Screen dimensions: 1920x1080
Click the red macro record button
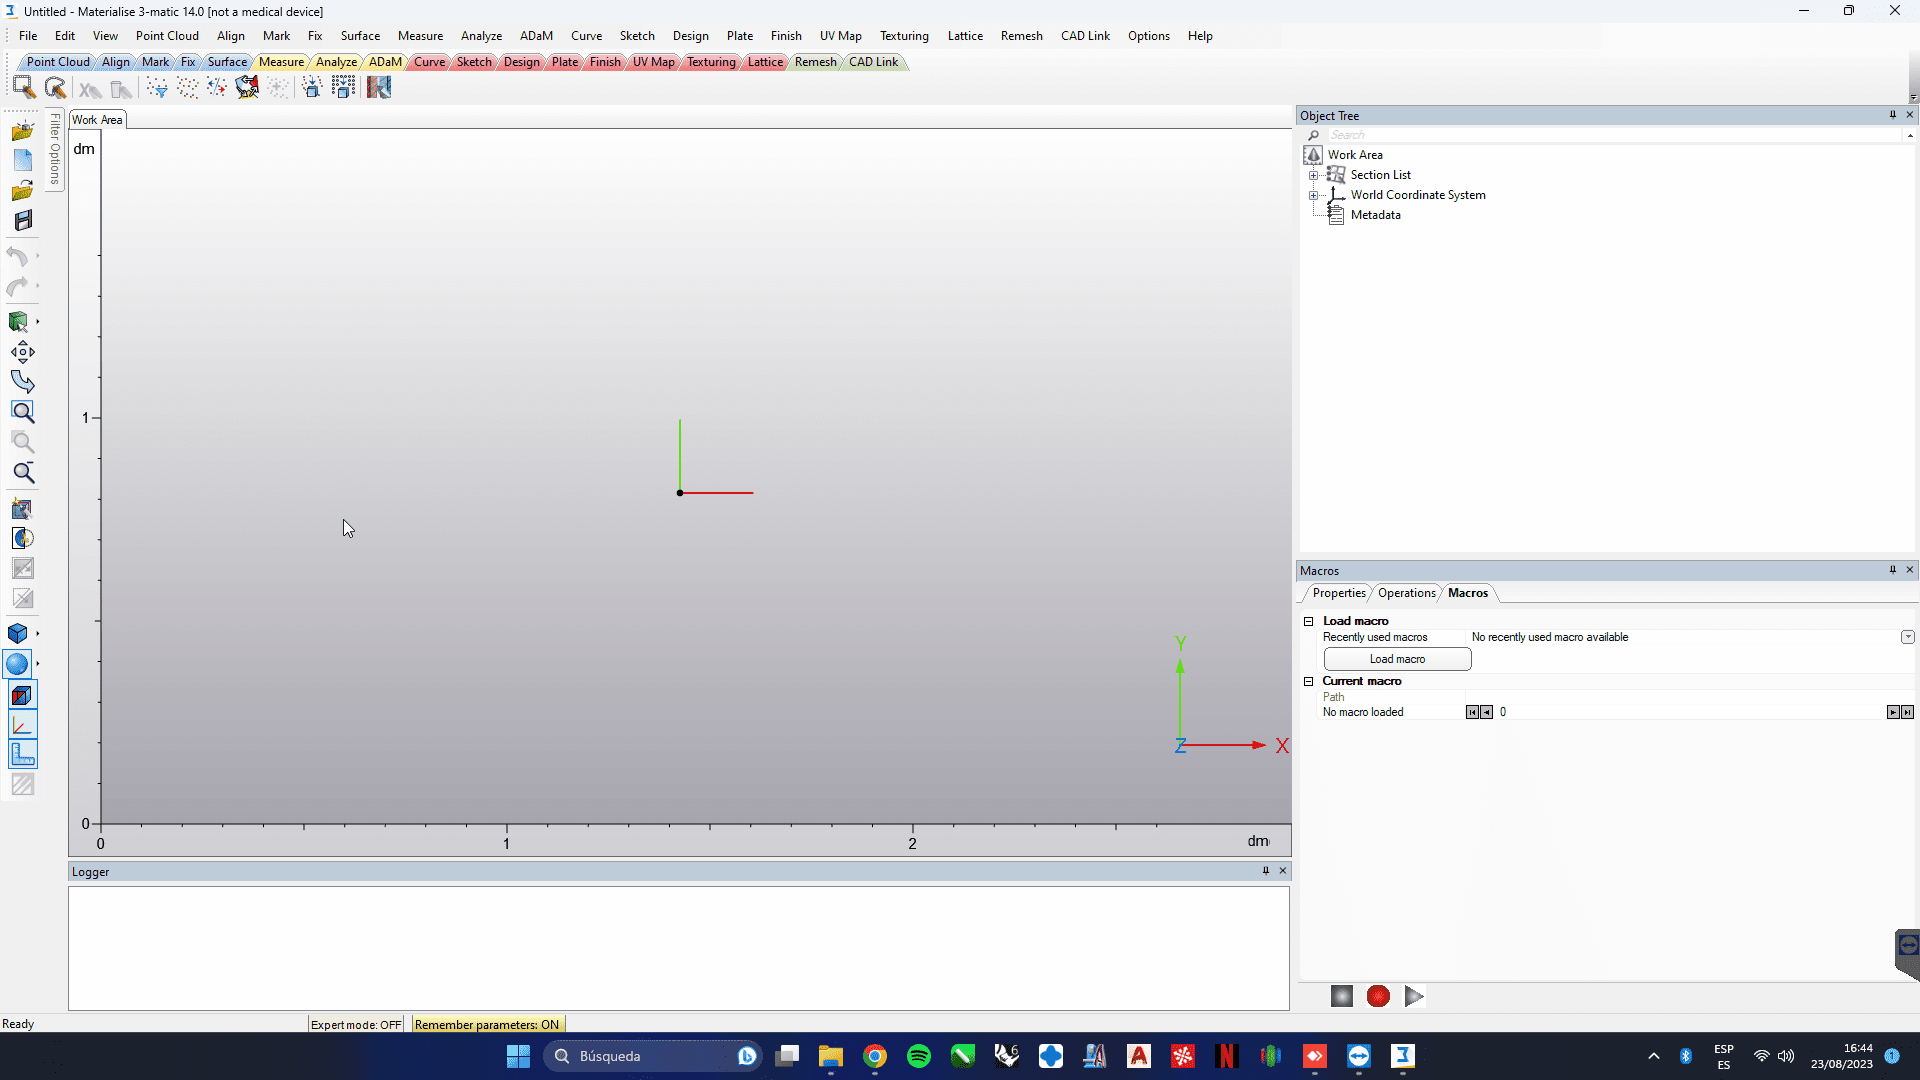1378,996
